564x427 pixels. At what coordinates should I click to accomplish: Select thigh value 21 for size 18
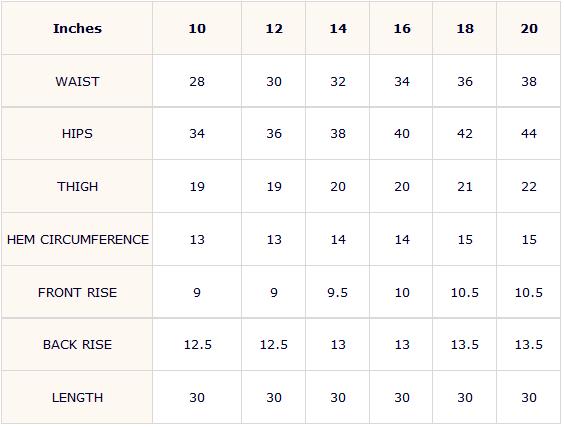click(x=465, y=187)
